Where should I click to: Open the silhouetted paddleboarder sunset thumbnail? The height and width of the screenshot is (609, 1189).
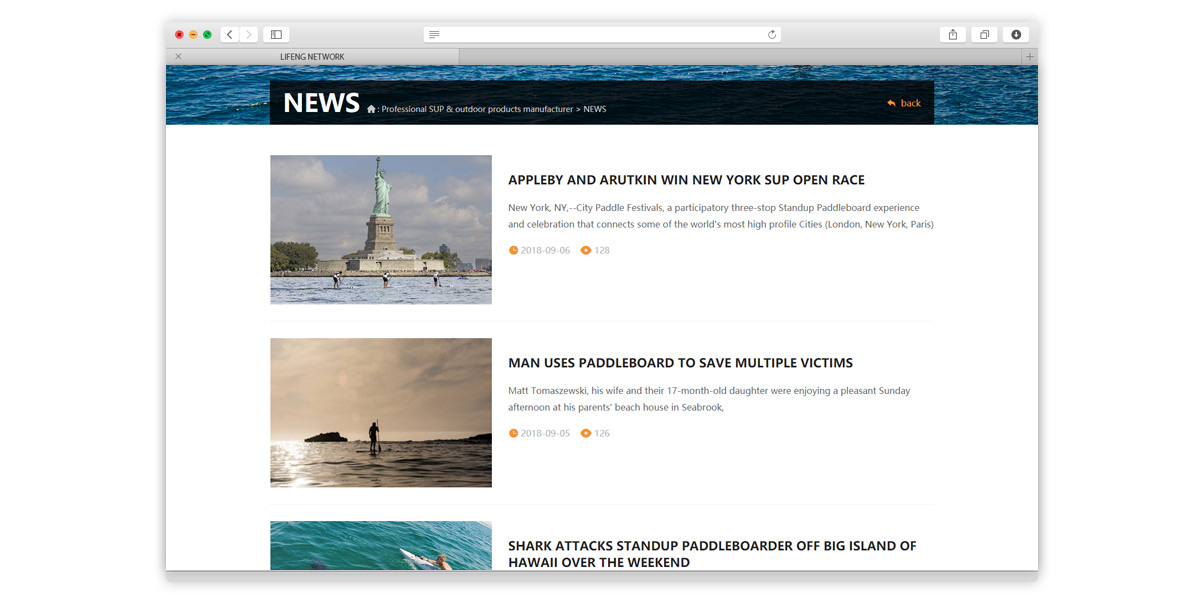pyautogui.click(x=381, y=413)
